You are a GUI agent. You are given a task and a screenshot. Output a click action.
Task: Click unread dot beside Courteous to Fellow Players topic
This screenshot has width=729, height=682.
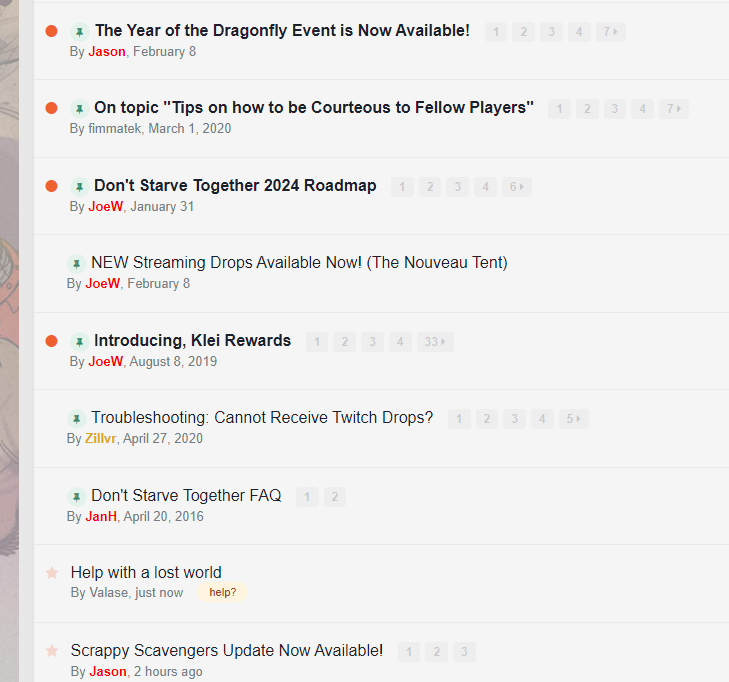[52, 109]
